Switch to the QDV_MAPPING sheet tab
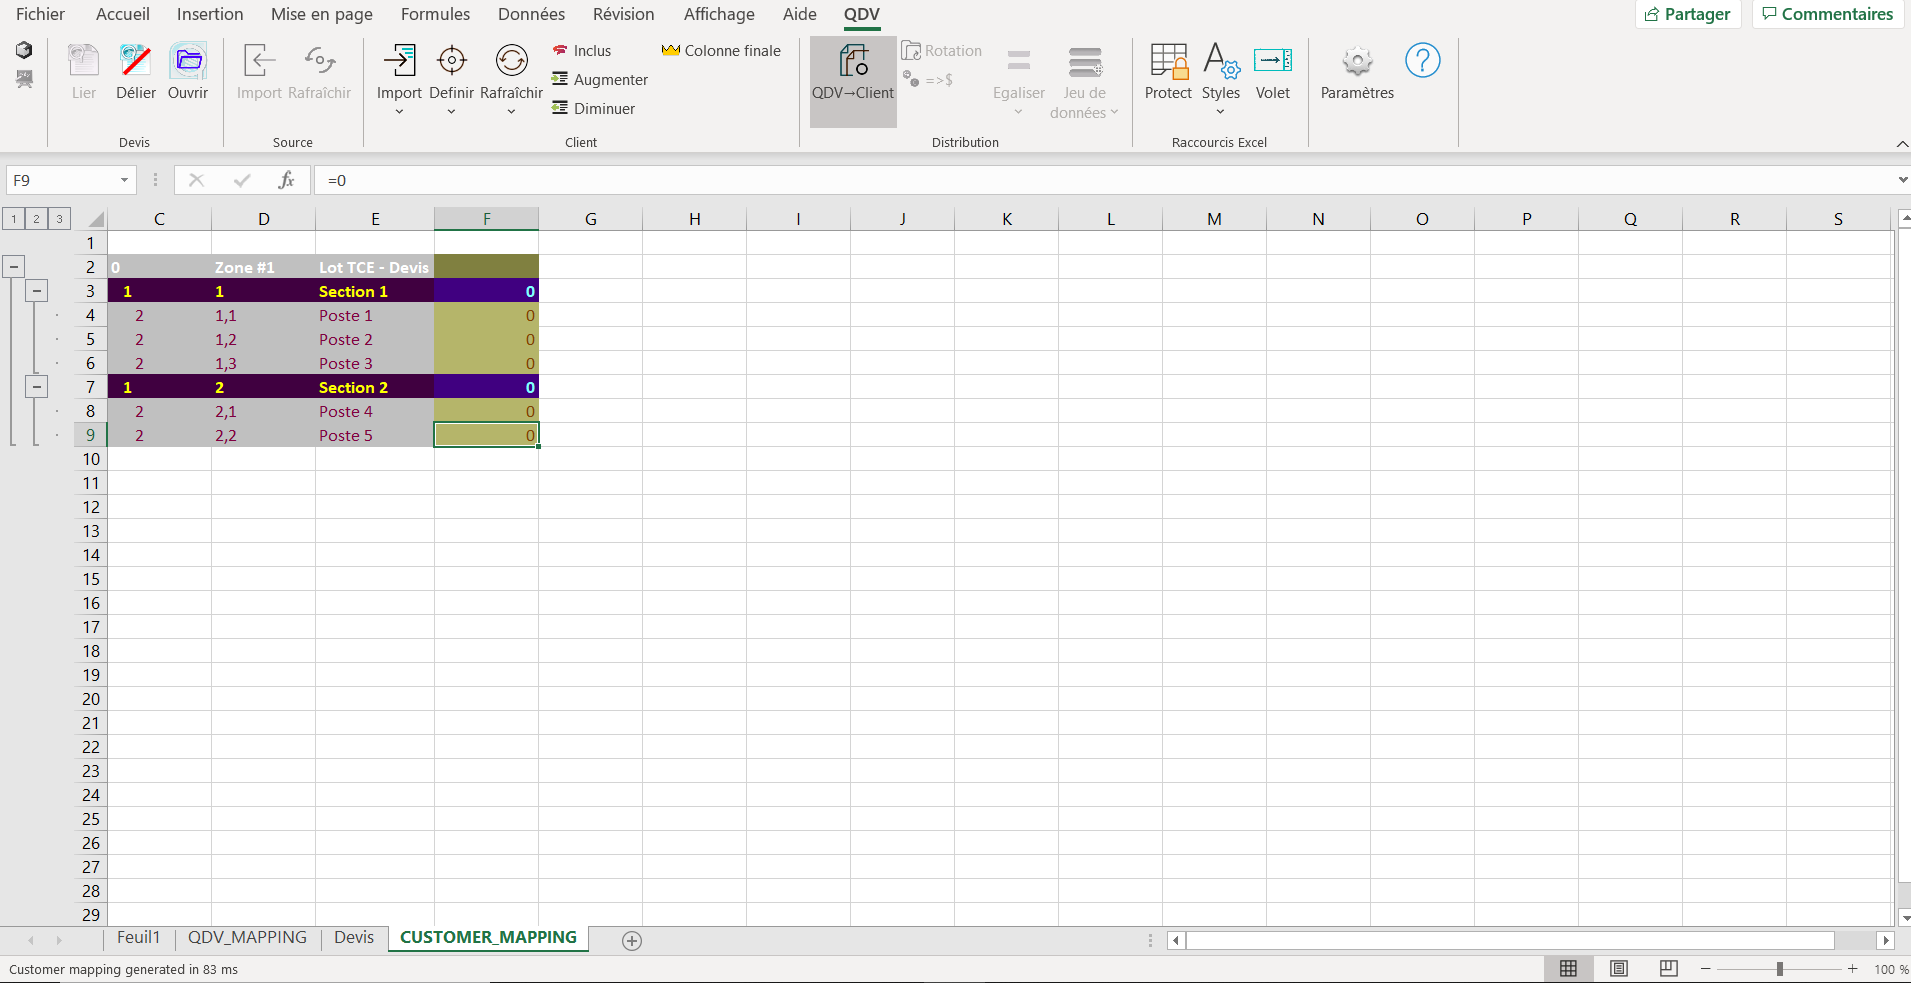This screenshot has height=983, width=1911. (247, 938)
